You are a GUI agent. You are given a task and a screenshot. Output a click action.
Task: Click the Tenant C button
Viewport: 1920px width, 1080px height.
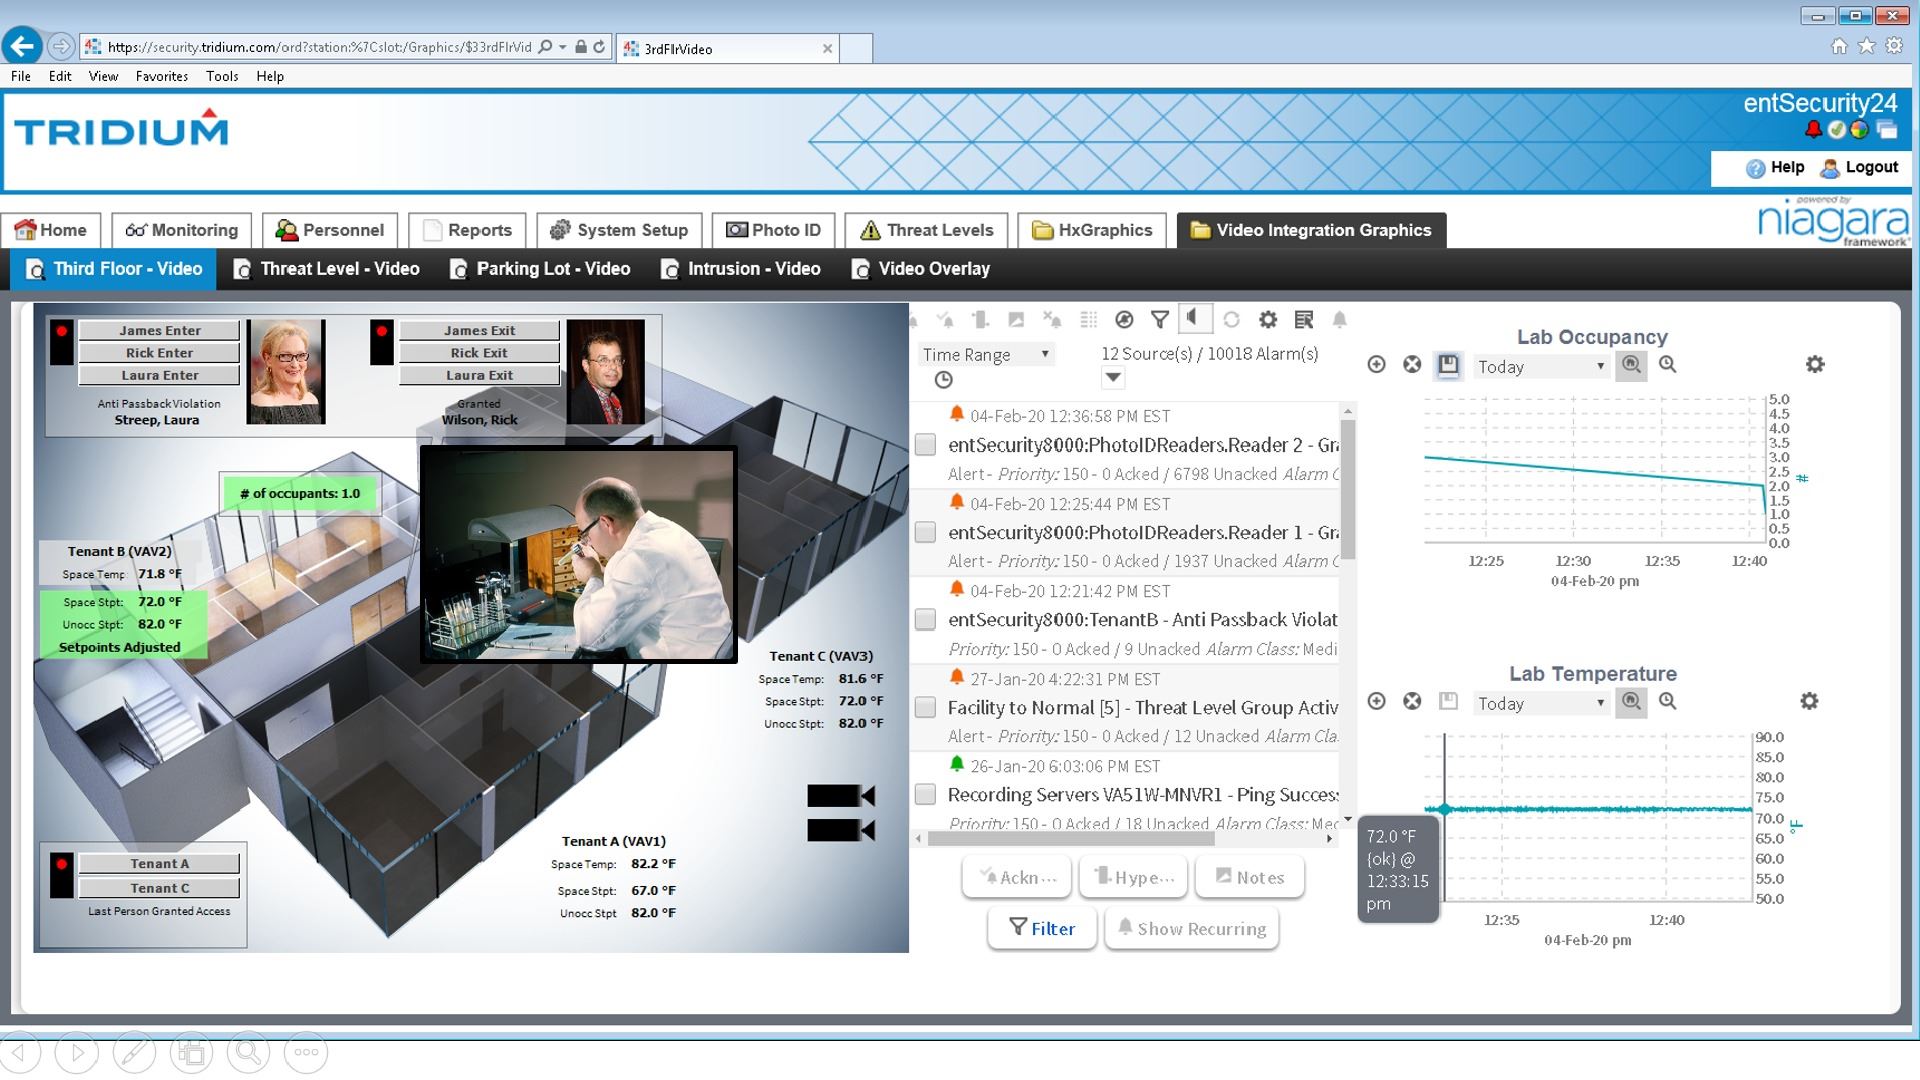[159, 888]
